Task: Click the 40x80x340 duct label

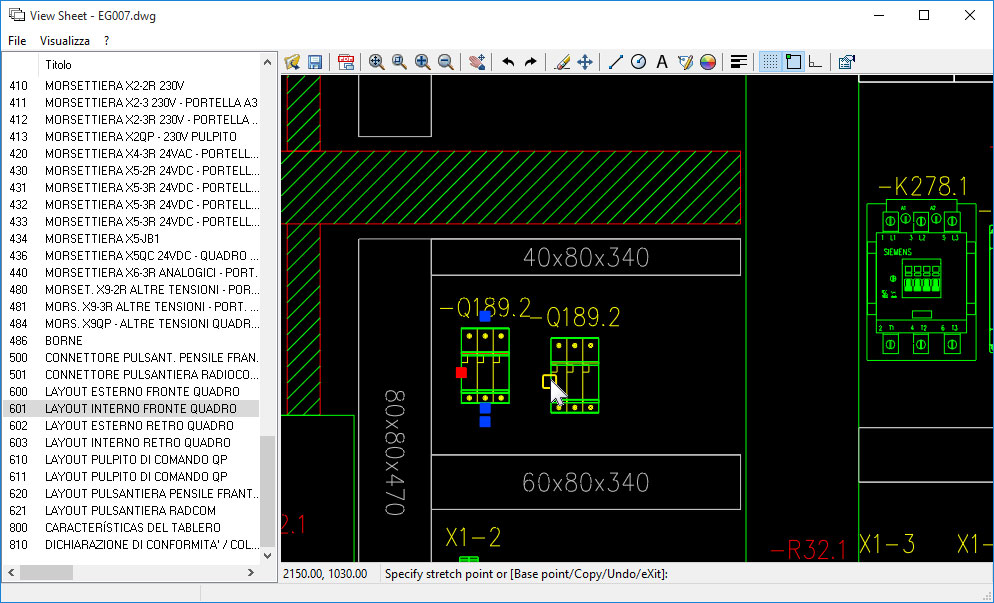Action: pos(586,257)
